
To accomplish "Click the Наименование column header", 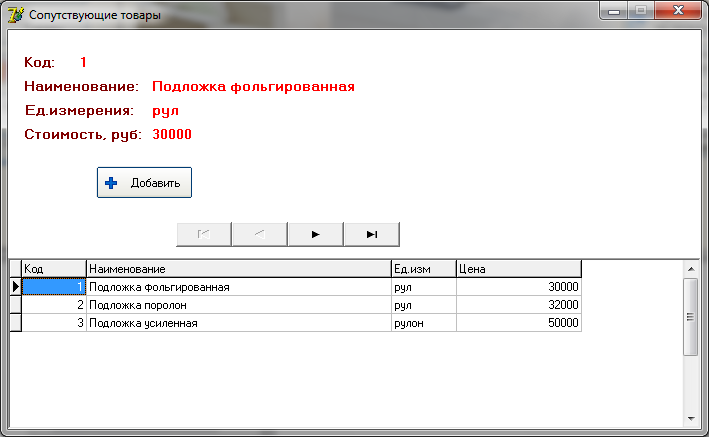I will pos(239,269).
